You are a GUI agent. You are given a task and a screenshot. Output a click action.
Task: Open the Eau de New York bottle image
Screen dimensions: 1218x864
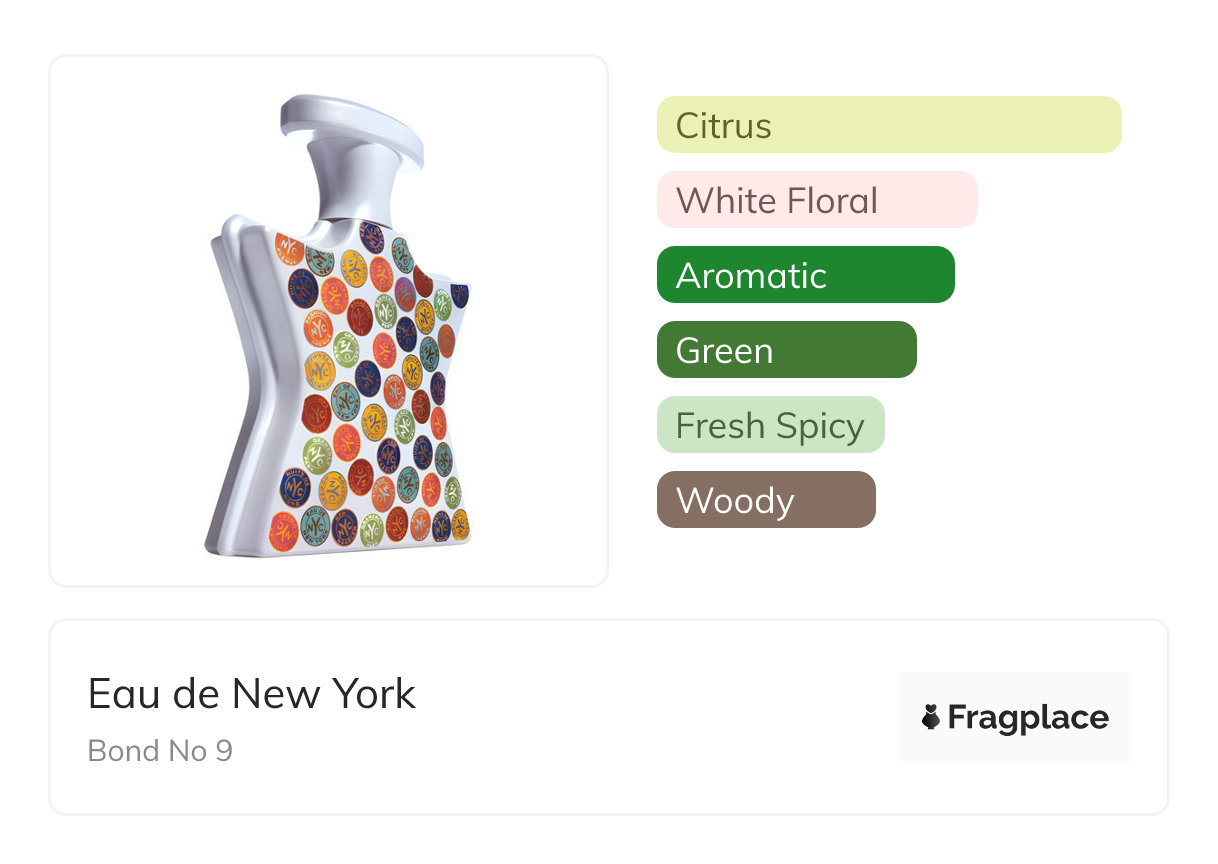329,320
